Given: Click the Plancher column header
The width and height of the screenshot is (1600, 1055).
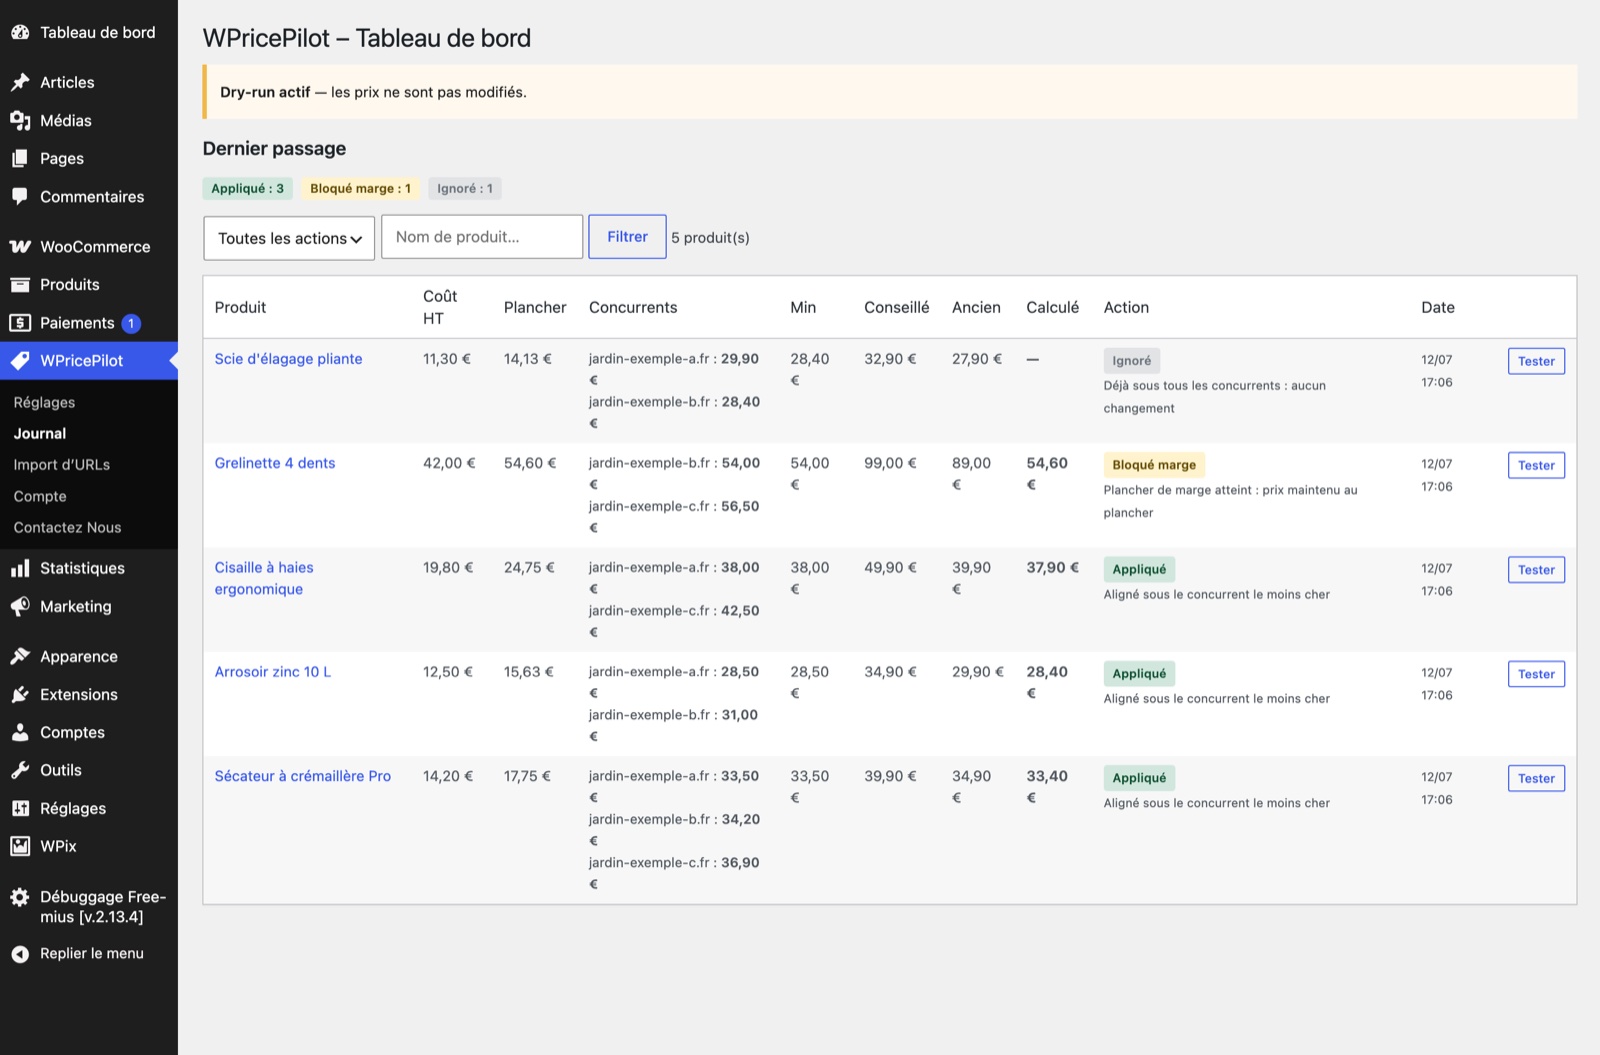Looking at the screenshot, I should click(x=535, y=307).
